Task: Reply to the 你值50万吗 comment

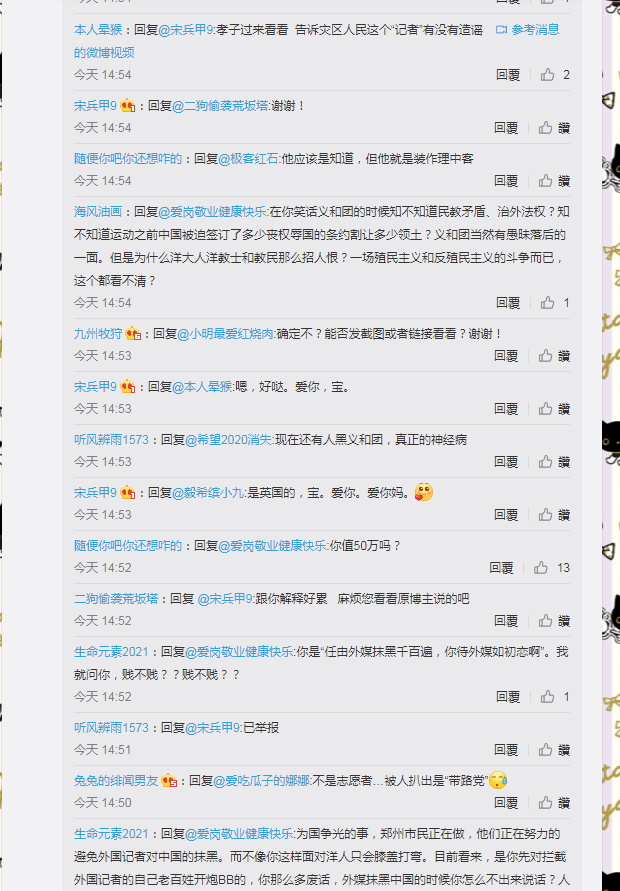Action: 501,568
